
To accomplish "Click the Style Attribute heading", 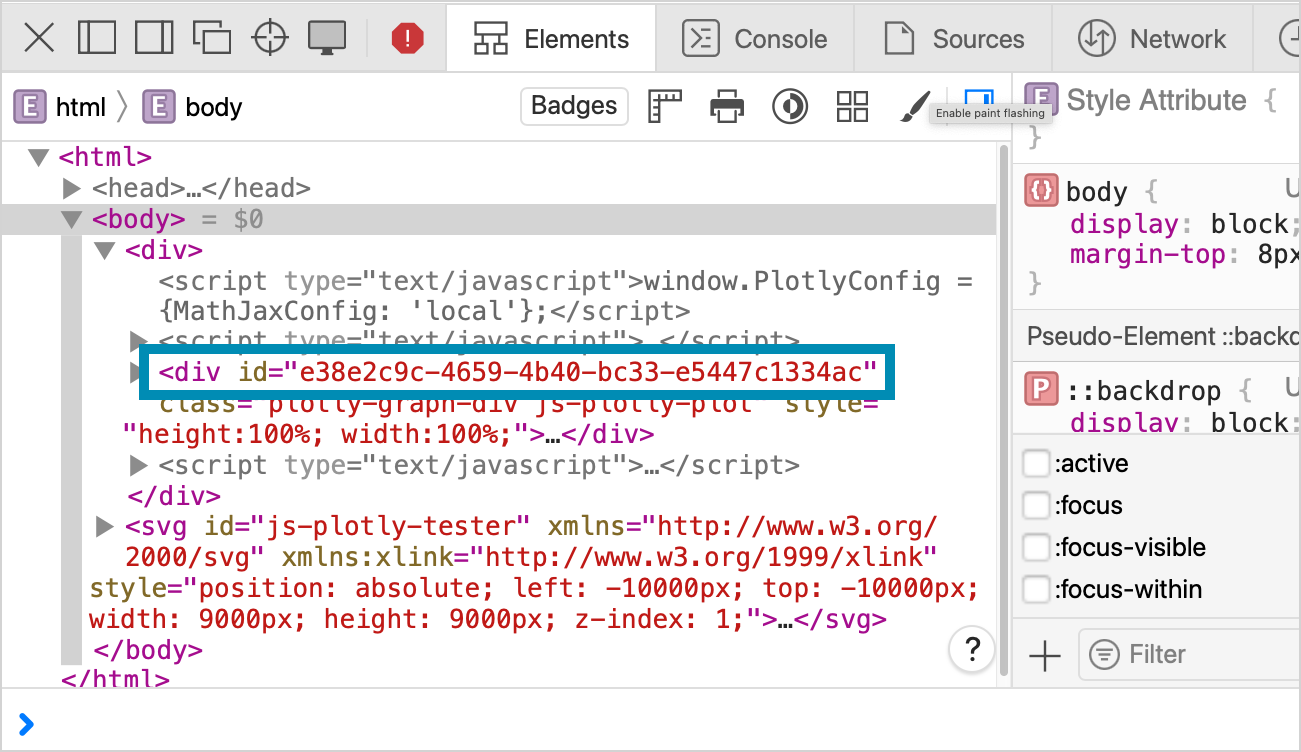I will pyautogui.click(x=1156, y=100).
